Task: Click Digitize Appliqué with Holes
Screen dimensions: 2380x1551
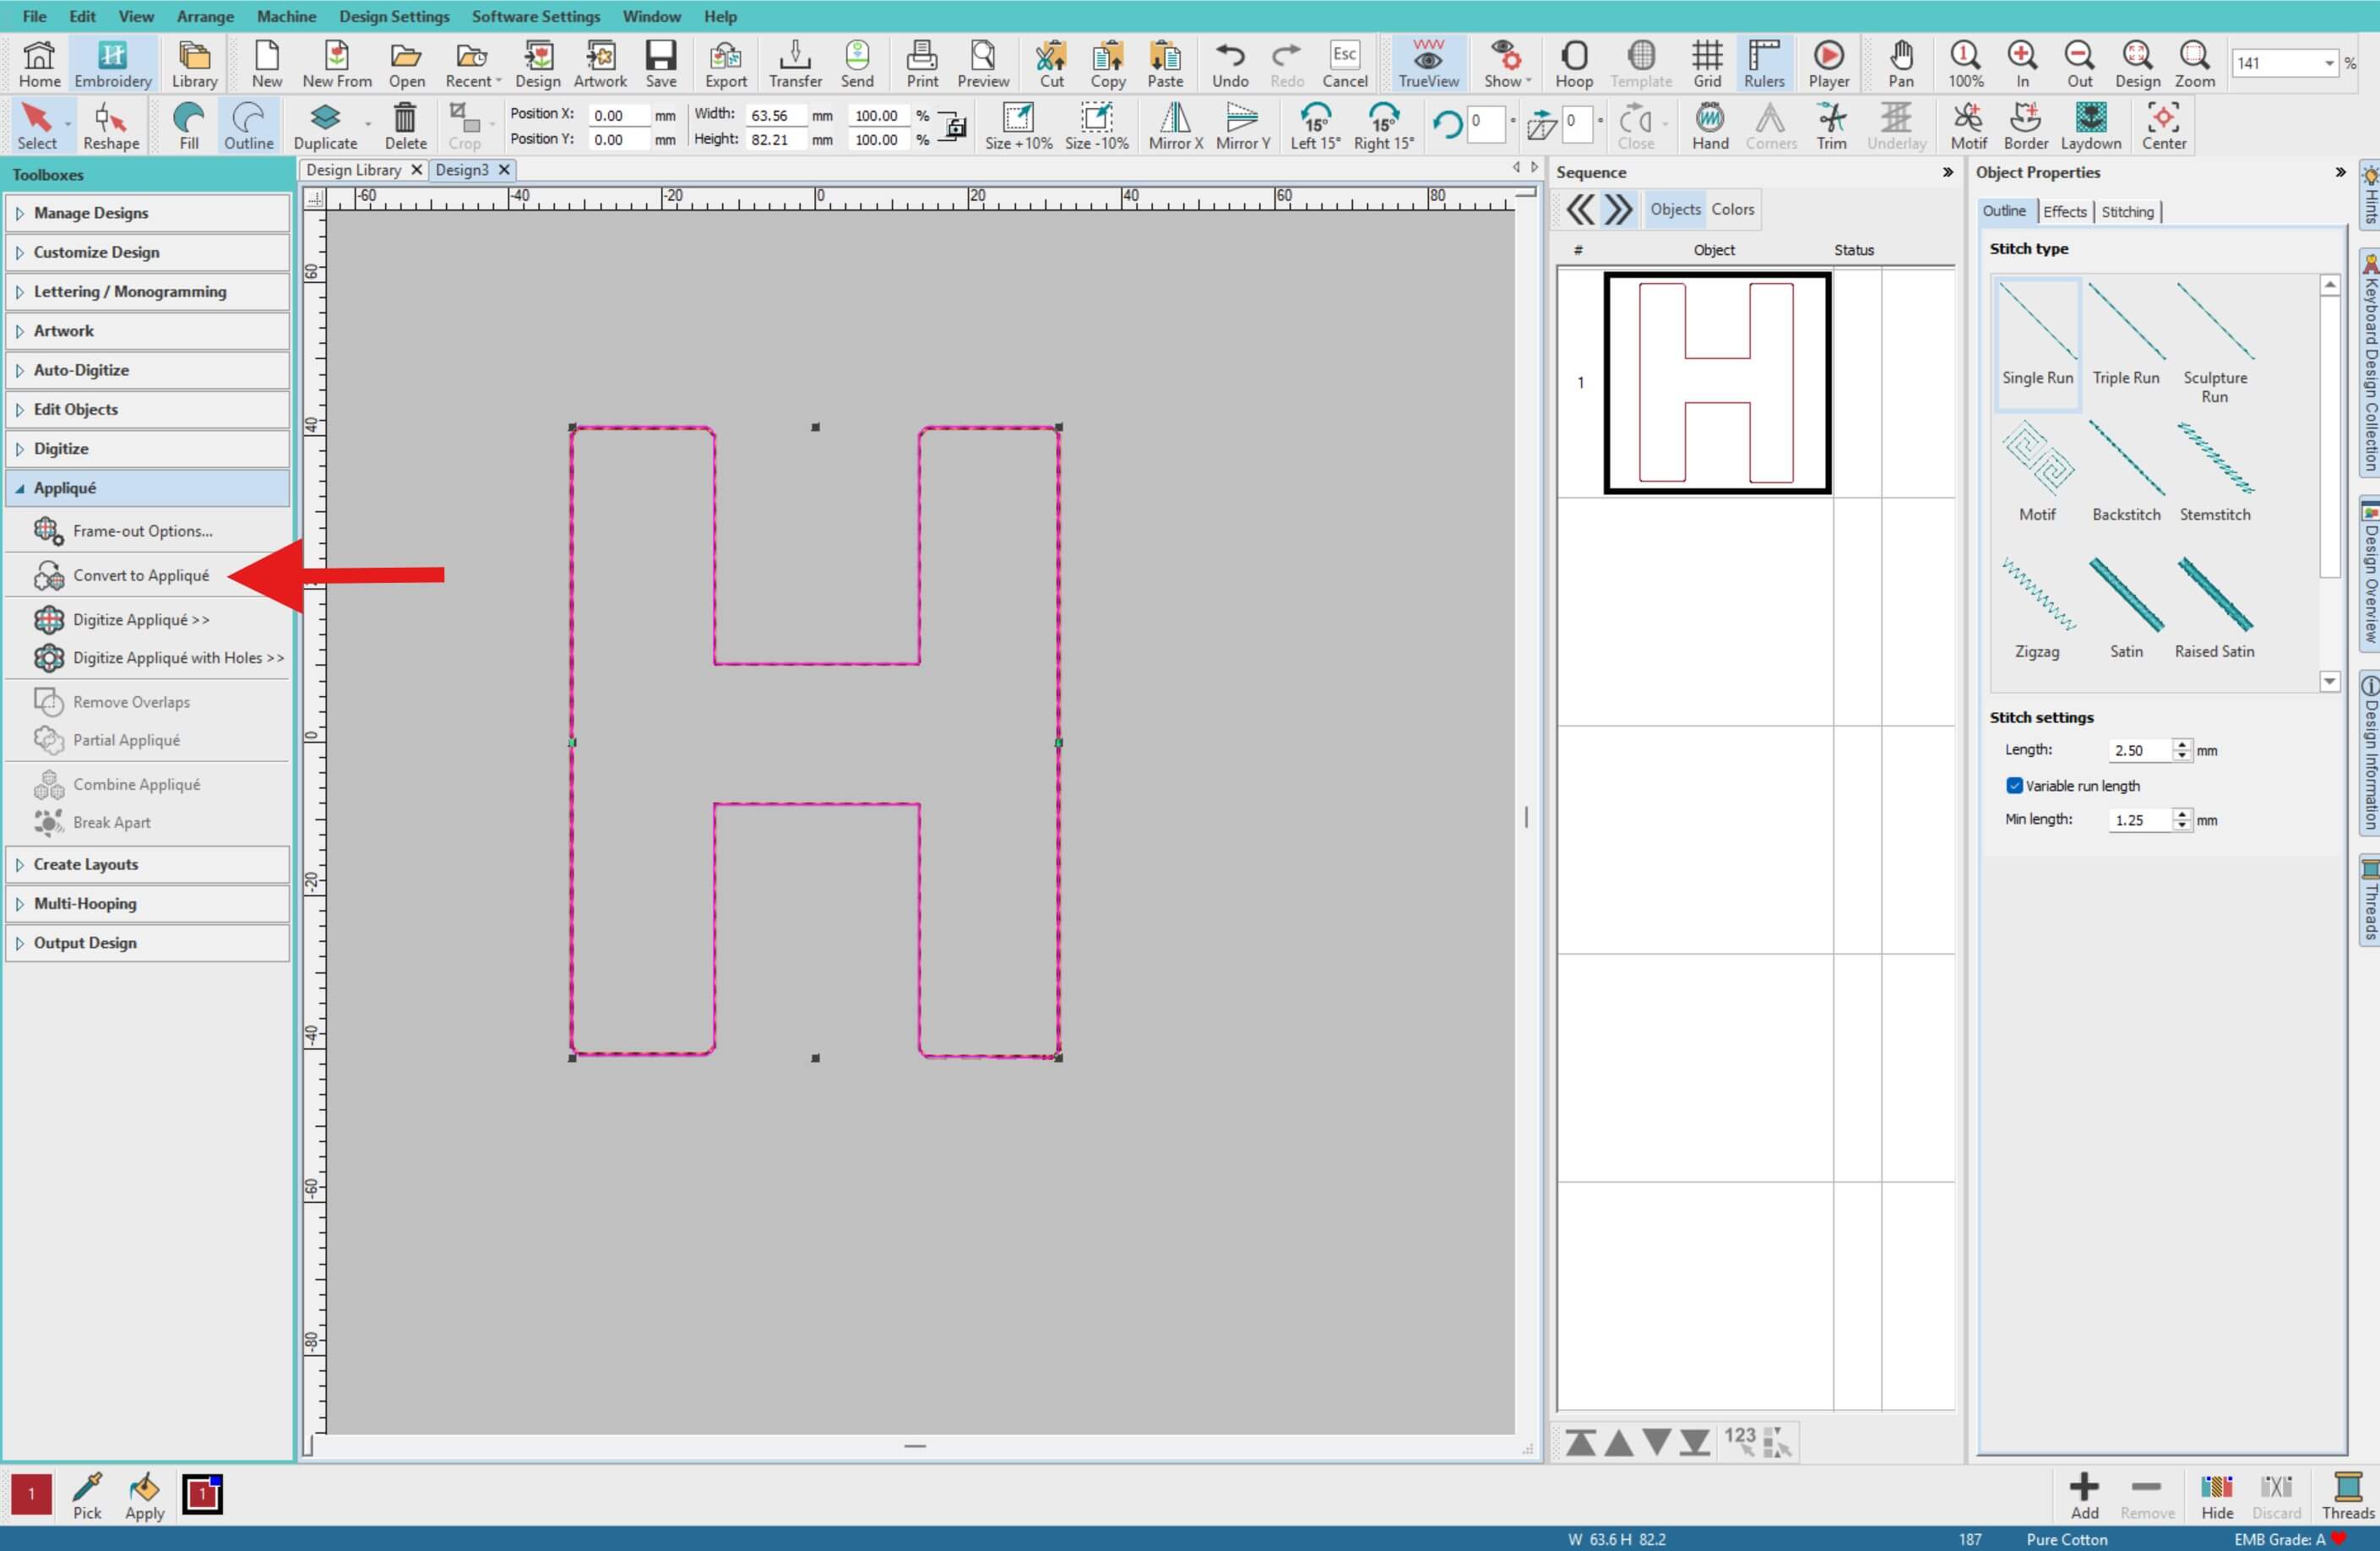Action: [178, 657]
